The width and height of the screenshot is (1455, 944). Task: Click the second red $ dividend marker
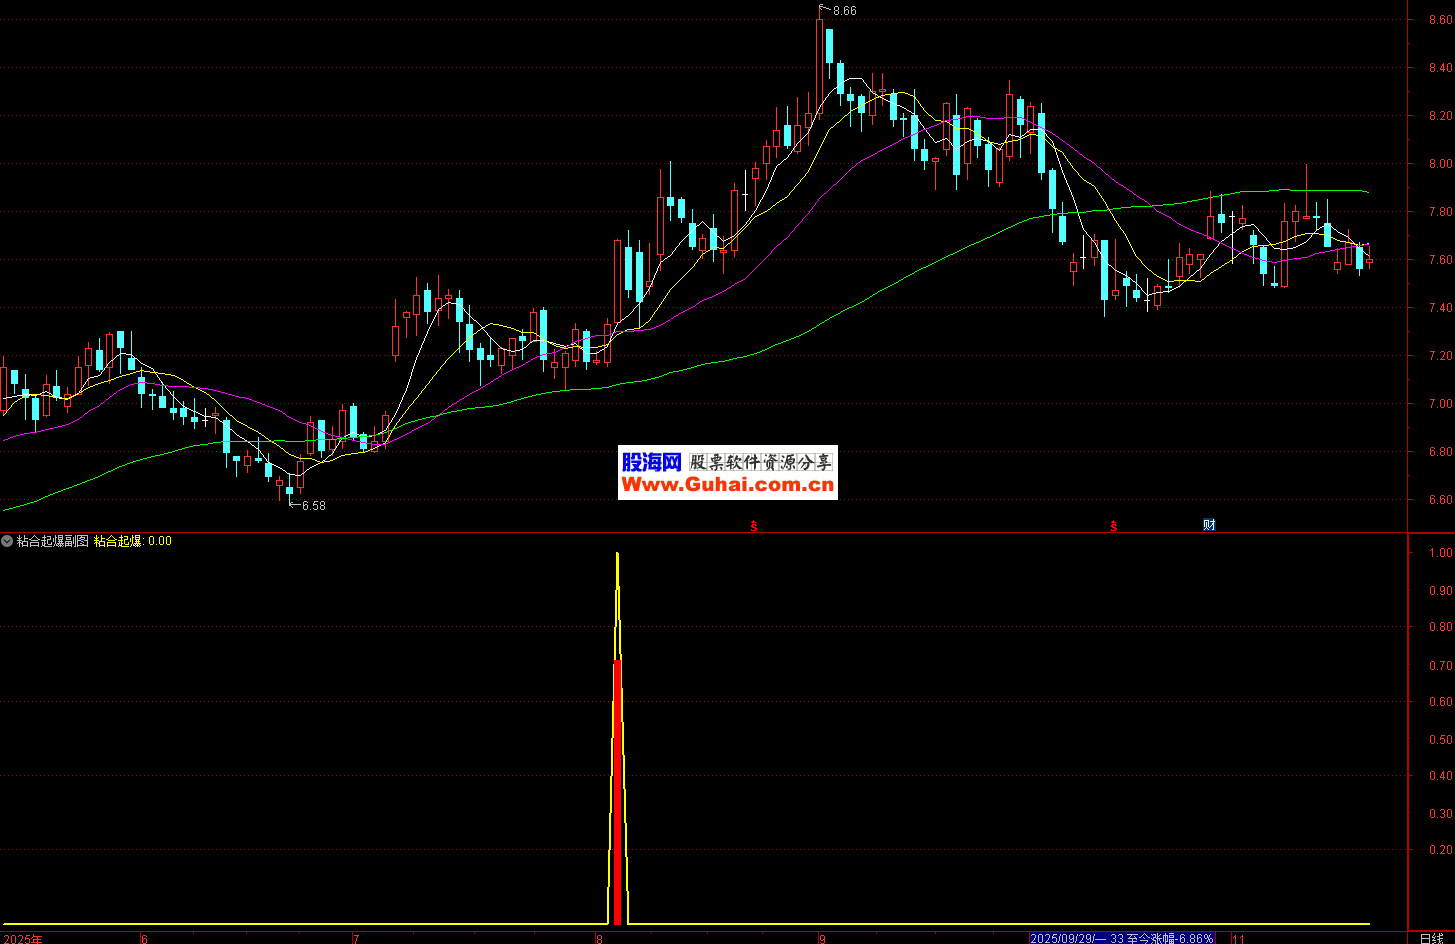coord(1113,526)
